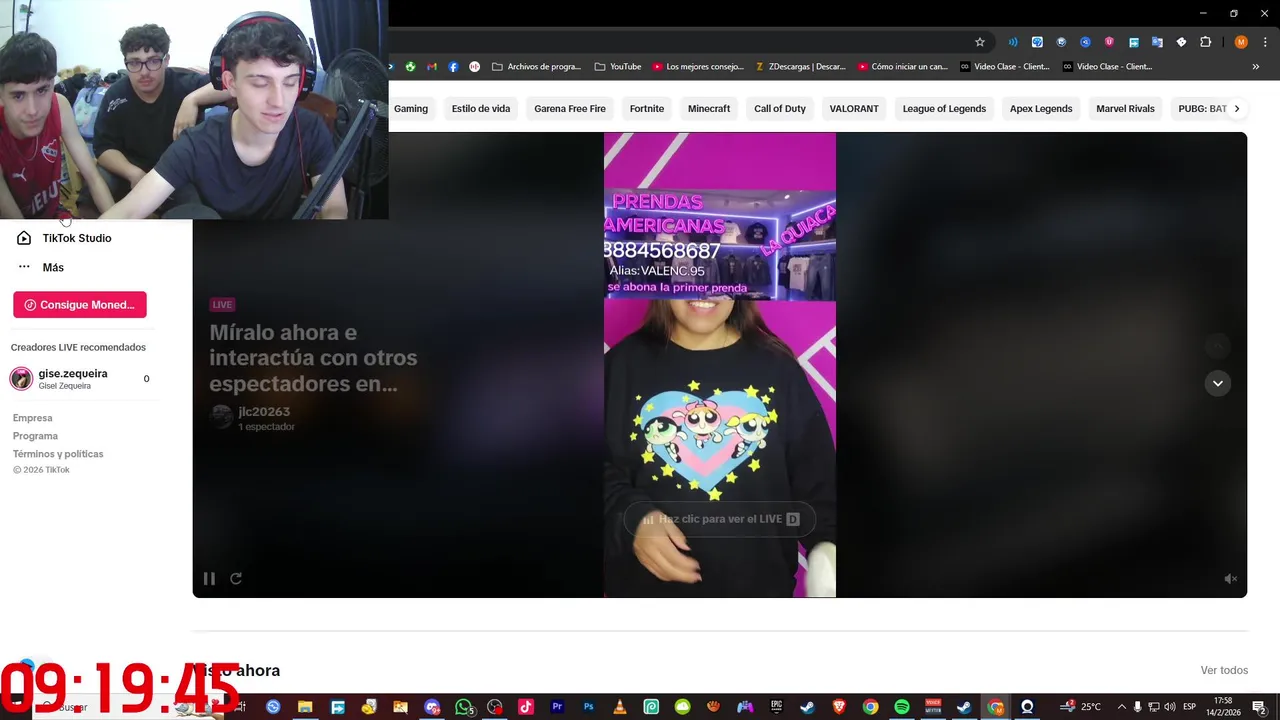Viewport: 1280px width, 720px height.
Task: Select the Fortnite category tab
Action: point(647,109)
